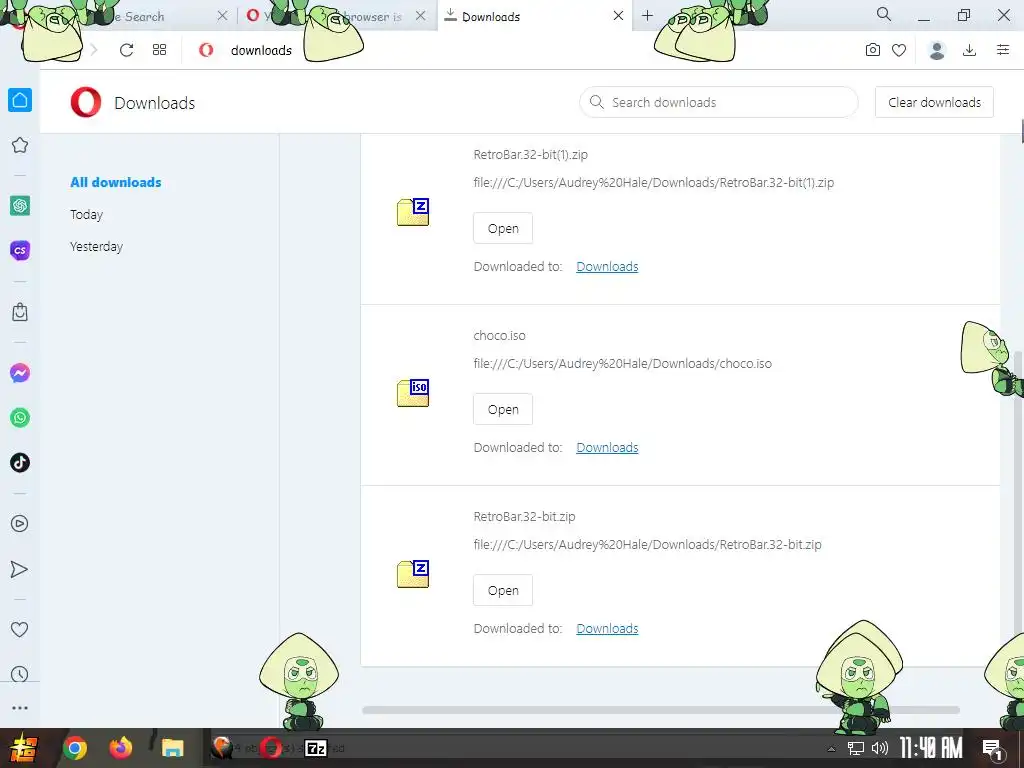Follow Downloads folder link for choco.iso
The height and width of the screenshot is (768, 1024).
click(607, 447)
